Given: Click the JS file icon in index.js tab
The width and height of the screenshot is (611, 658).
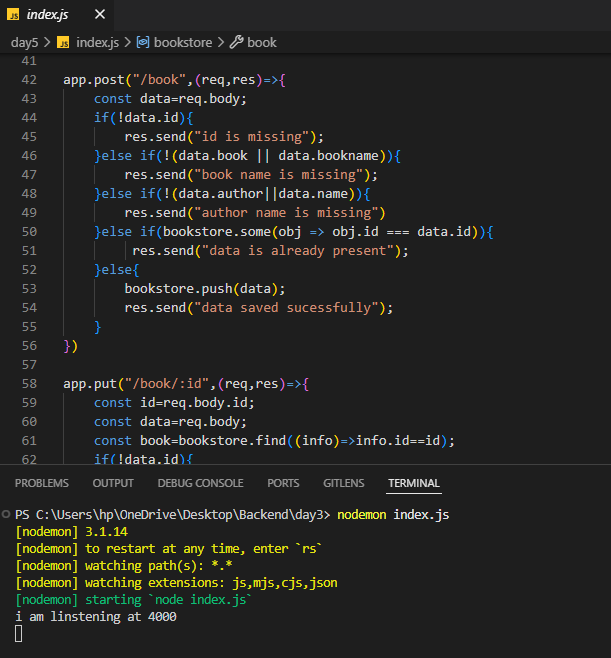Looking at the screenshot, I should tap(13, 15).
